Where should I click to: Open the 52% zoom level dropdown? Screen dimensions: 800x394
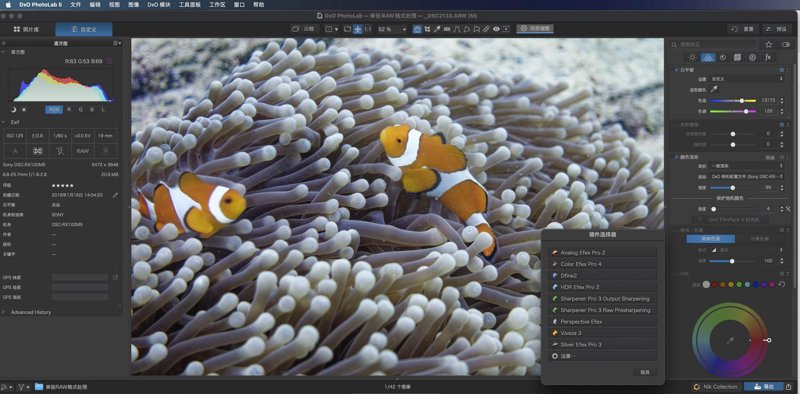click(392, 29)
